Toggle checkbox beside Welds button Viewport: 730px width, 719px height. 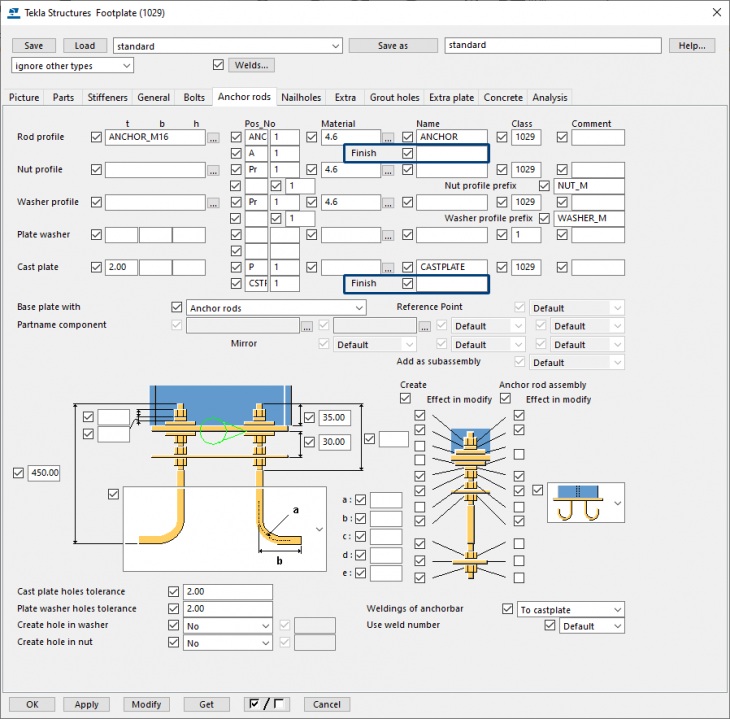point(218,65)
